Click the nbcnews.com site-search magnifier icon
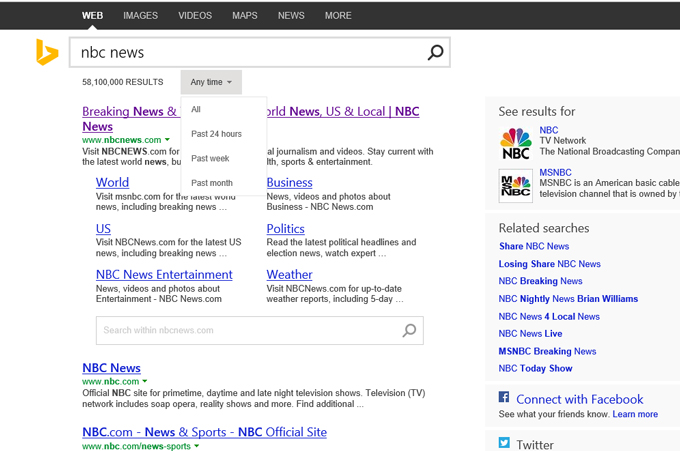 point(409,330)
